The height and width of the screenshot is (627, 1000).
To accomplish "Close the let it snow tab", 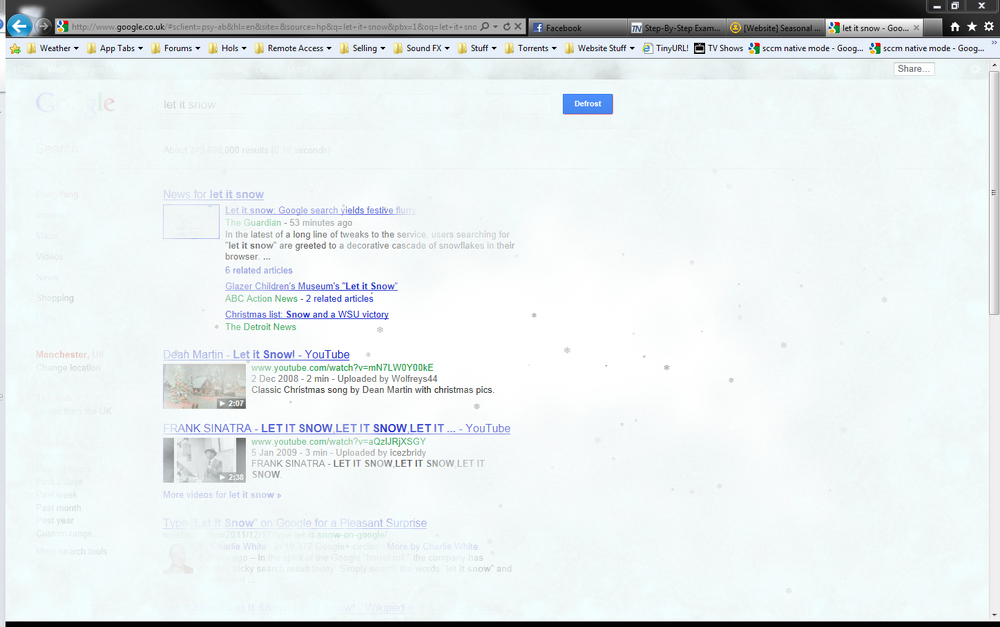I will 916,27.
